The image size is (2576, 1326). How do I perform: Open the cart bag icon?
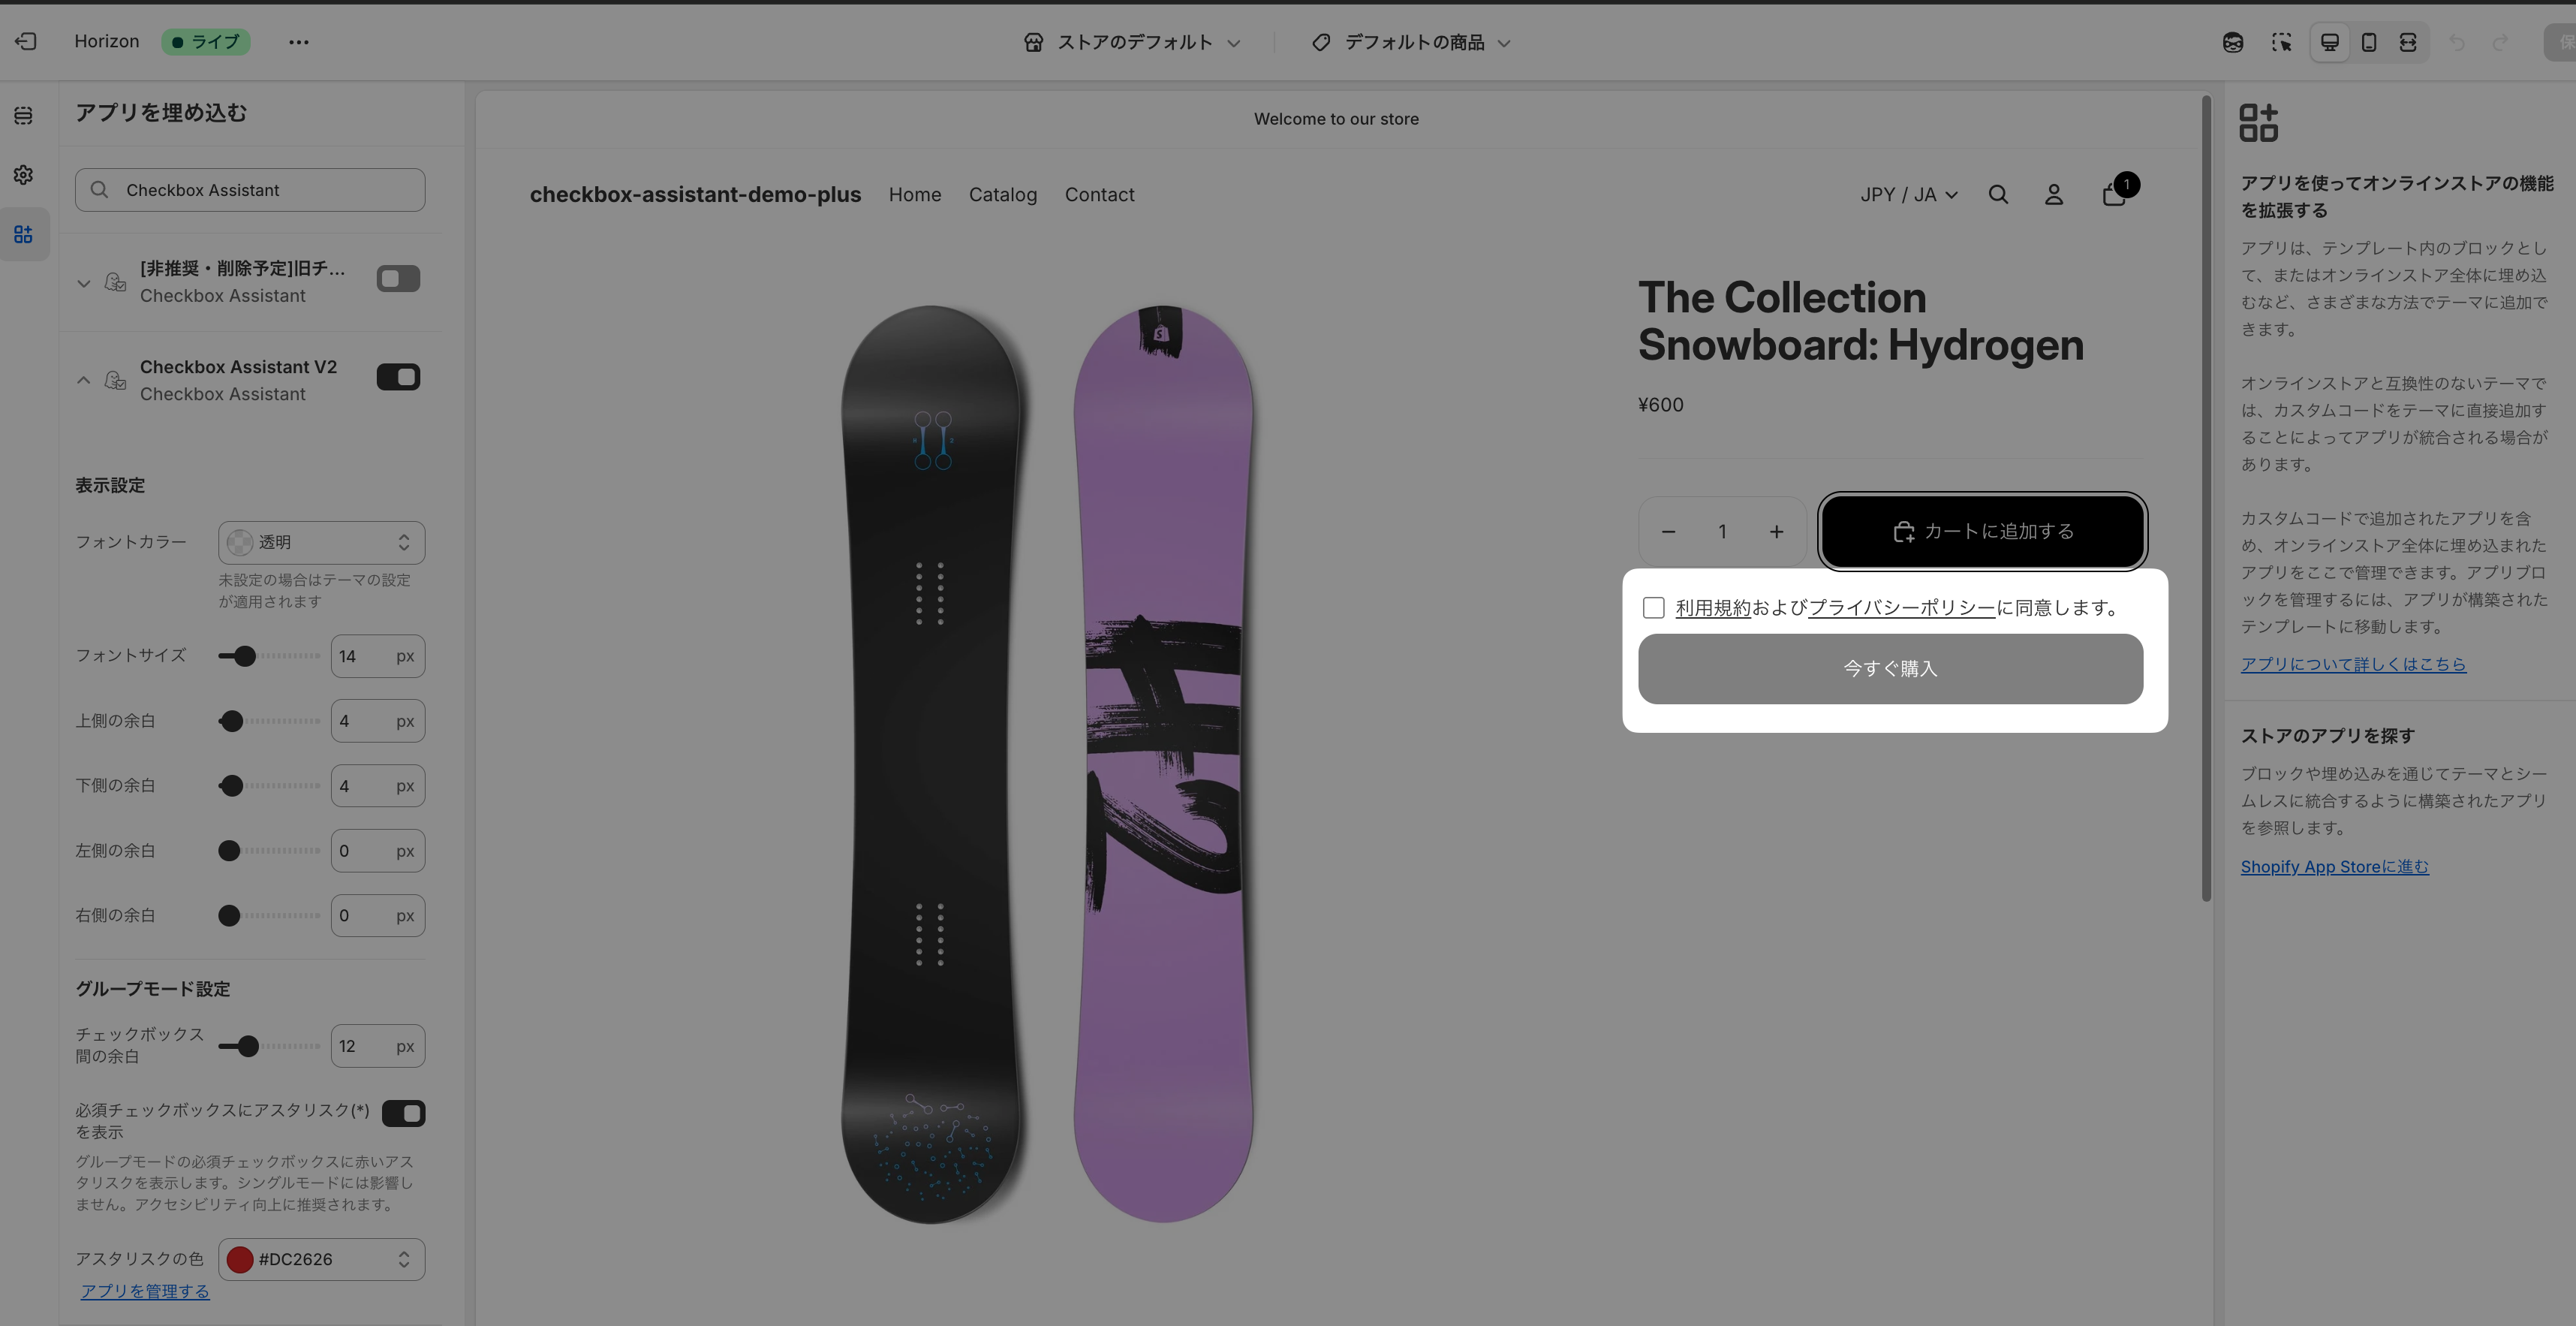pos(2113,194)
